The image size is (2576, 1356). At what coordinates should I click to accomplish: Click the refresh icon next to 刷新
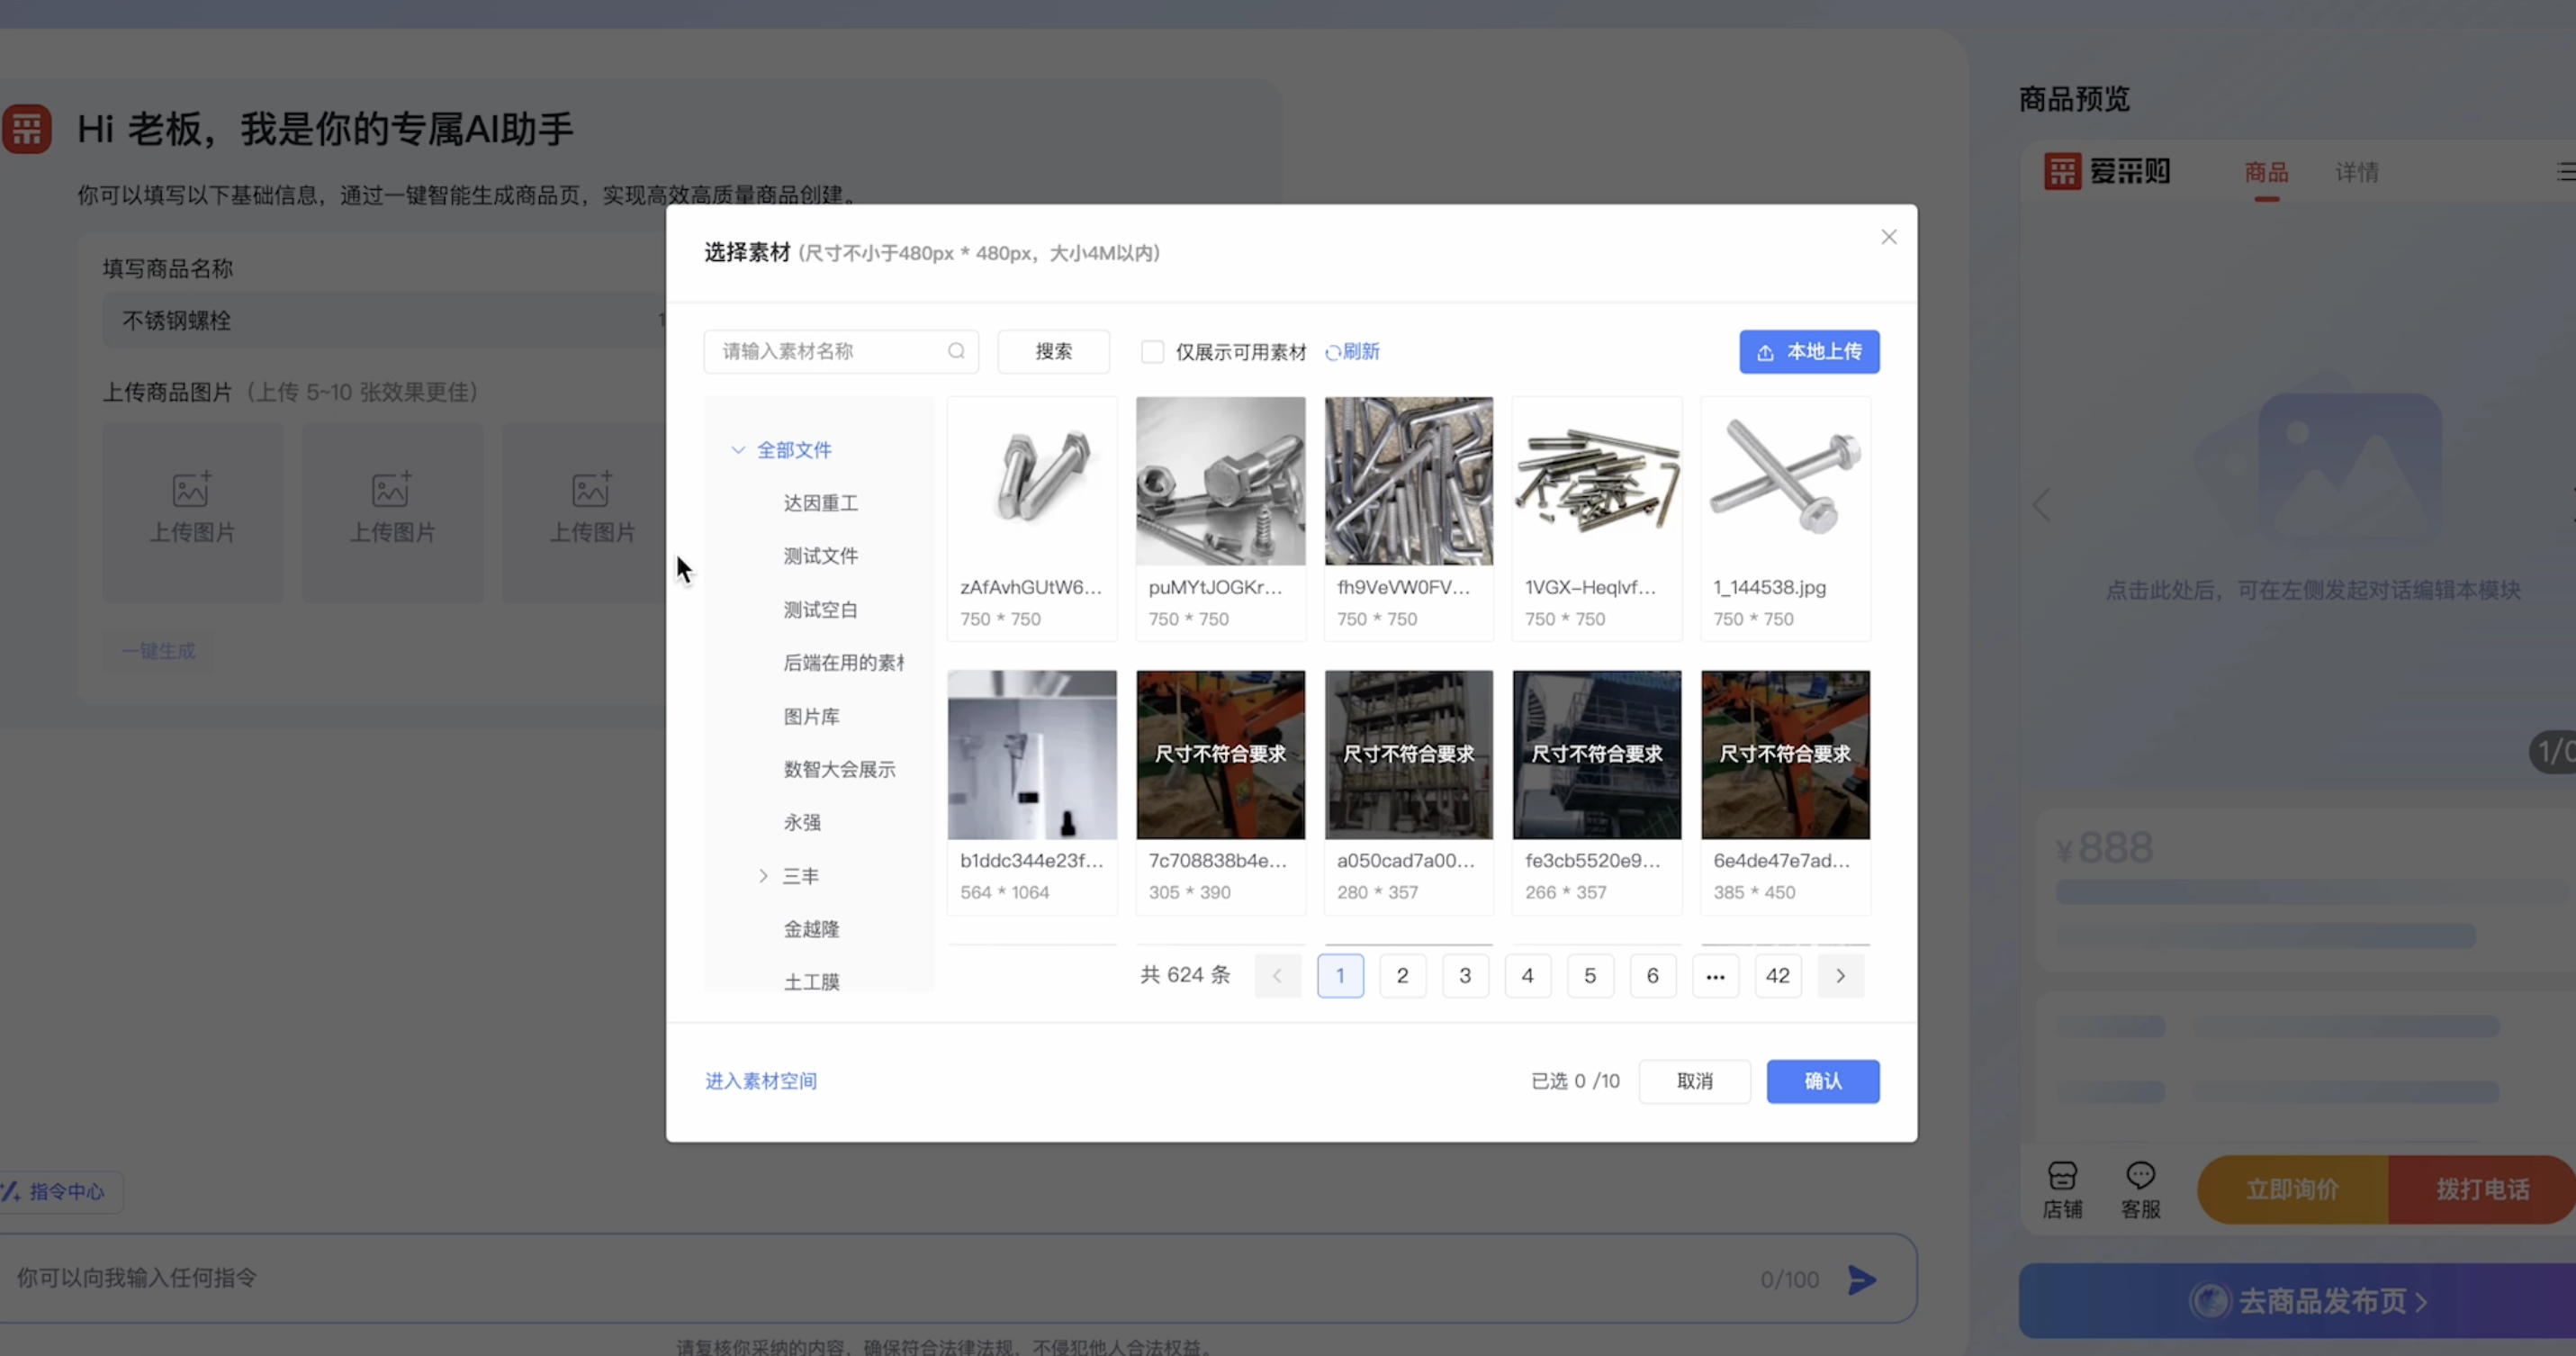coord(1332,352)
